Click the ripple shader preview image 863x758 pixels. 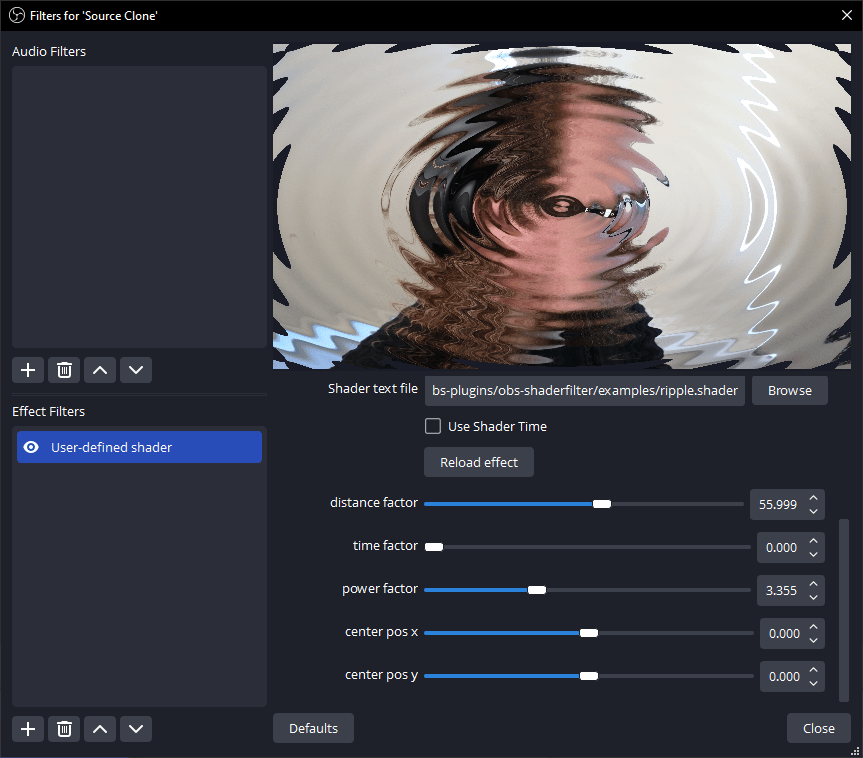562,206
